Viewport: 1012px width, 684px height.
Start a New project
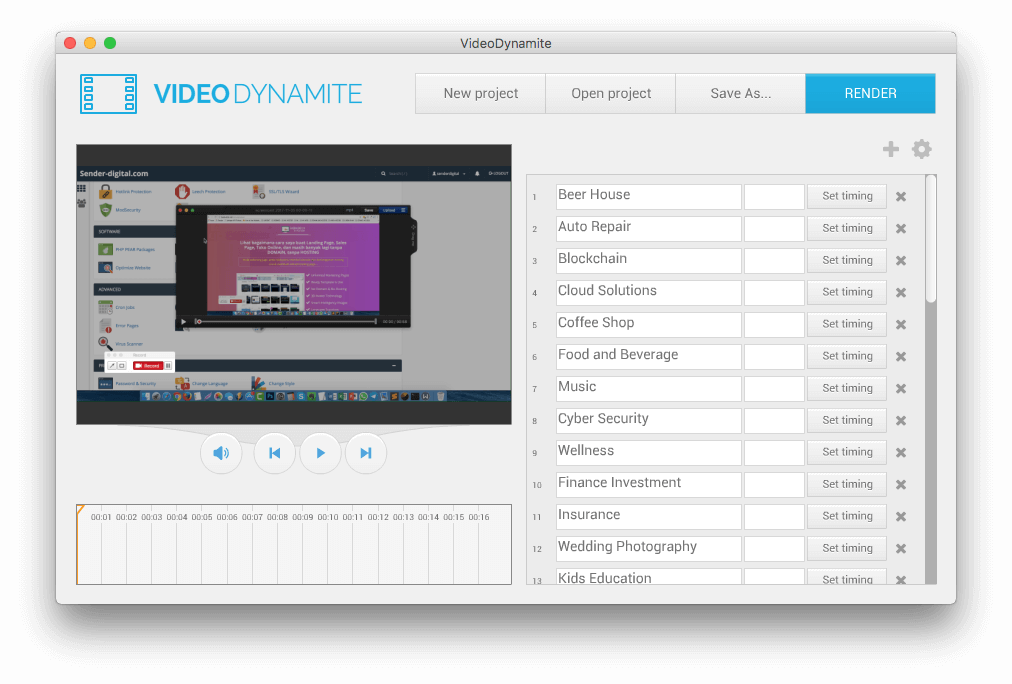(x=480, y=93)
